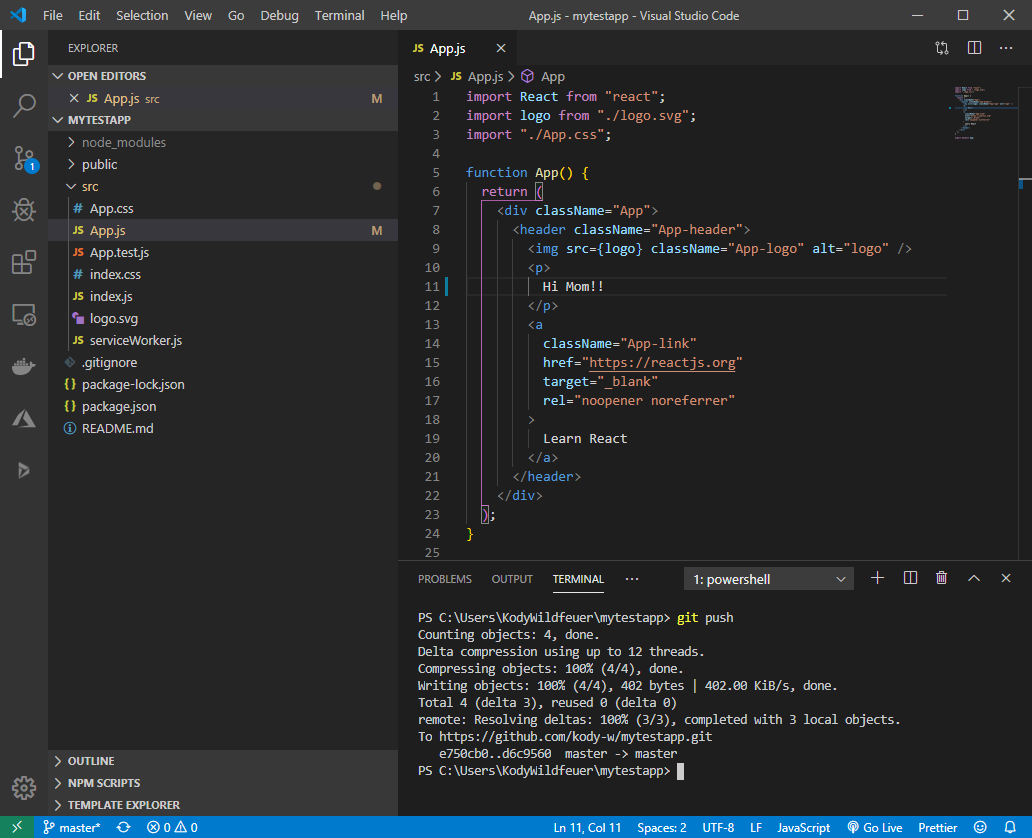Open the Search view in activity bar
The image size is (1032, 838).
tap(24, 105)
